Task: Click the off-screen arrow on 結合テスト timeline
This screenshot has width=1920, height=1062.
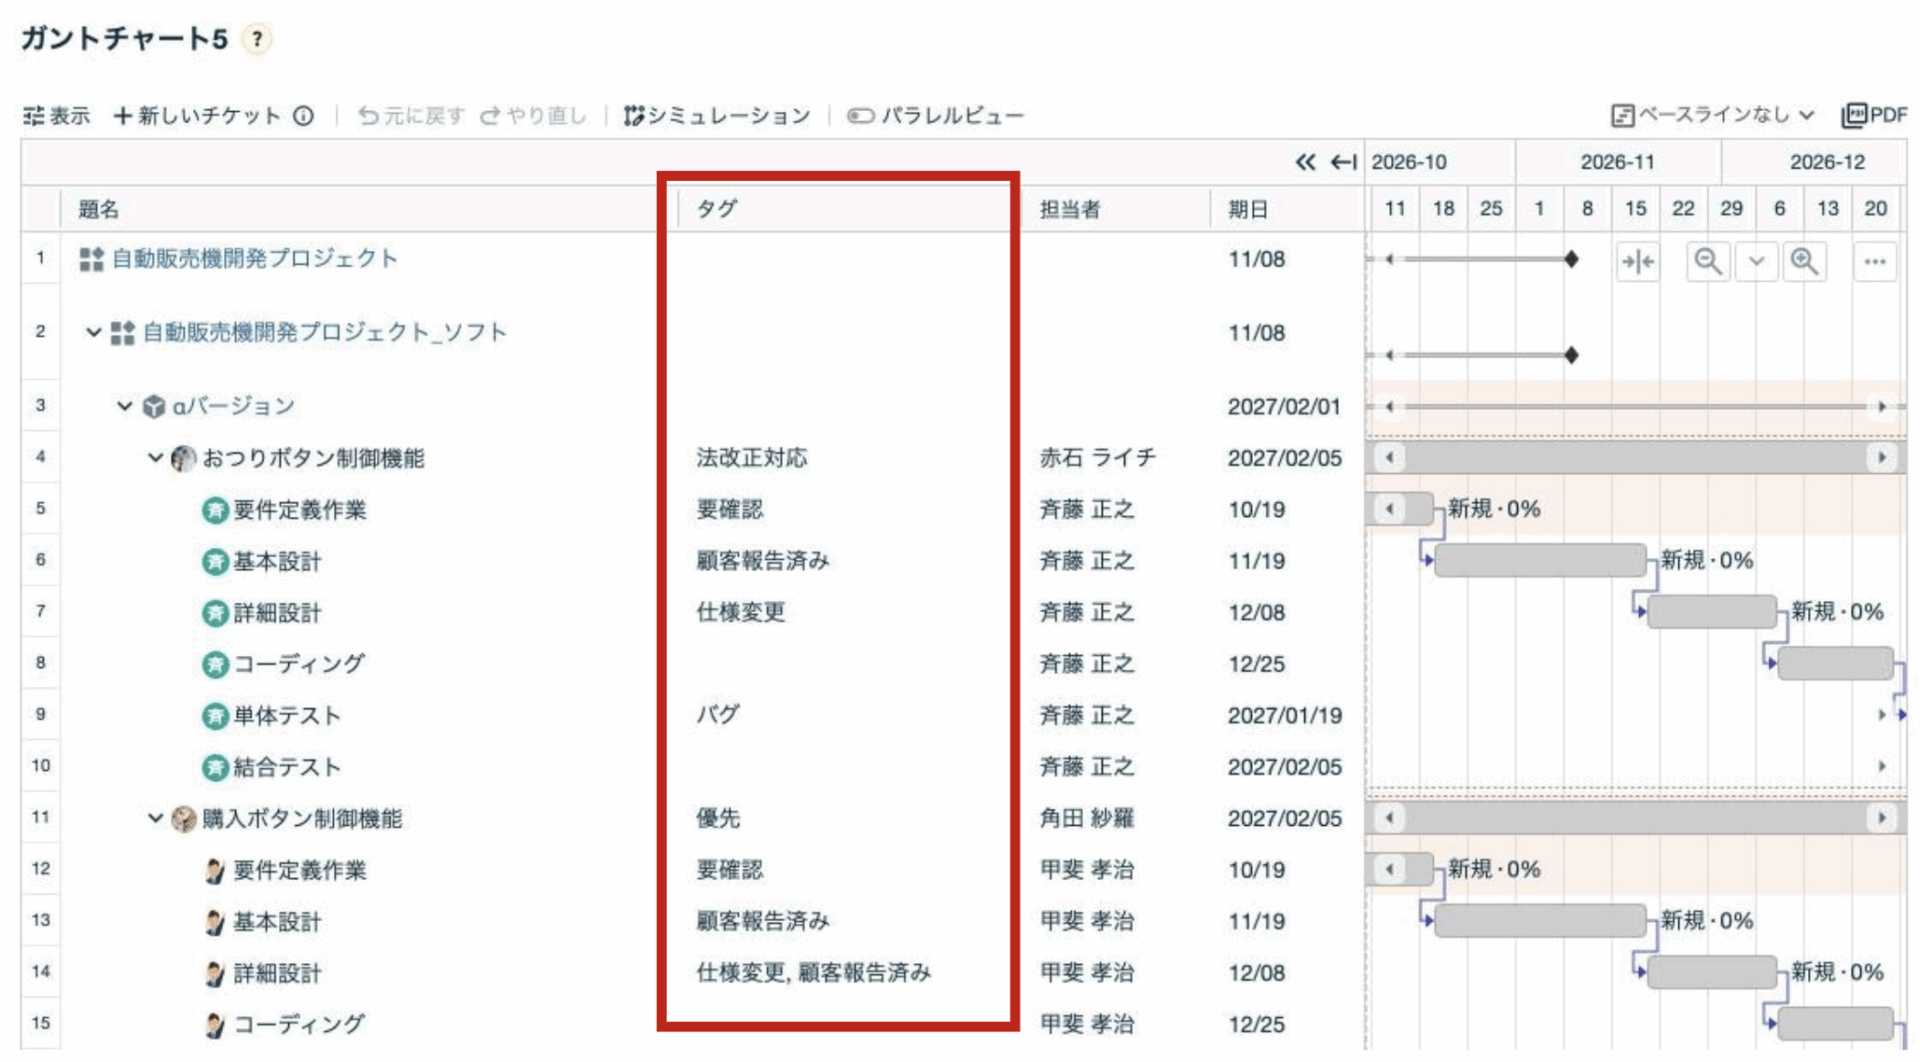Action: [x=1882, y=766]
